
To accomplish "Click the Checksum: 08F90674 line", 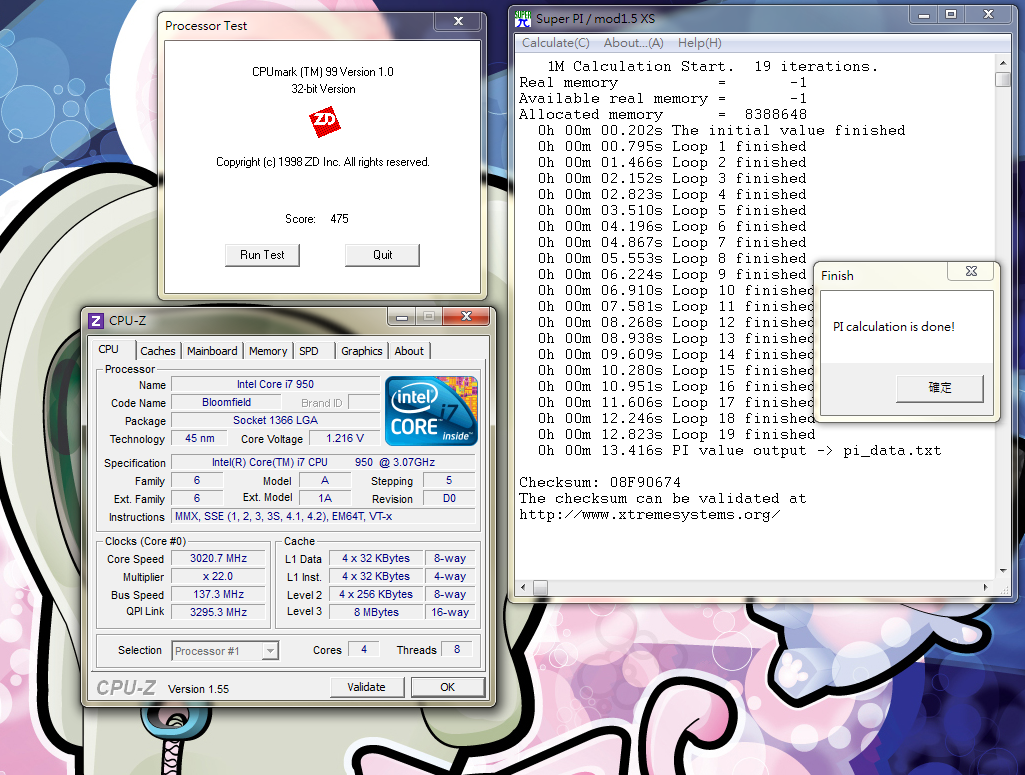I will [x=599, y=483].
